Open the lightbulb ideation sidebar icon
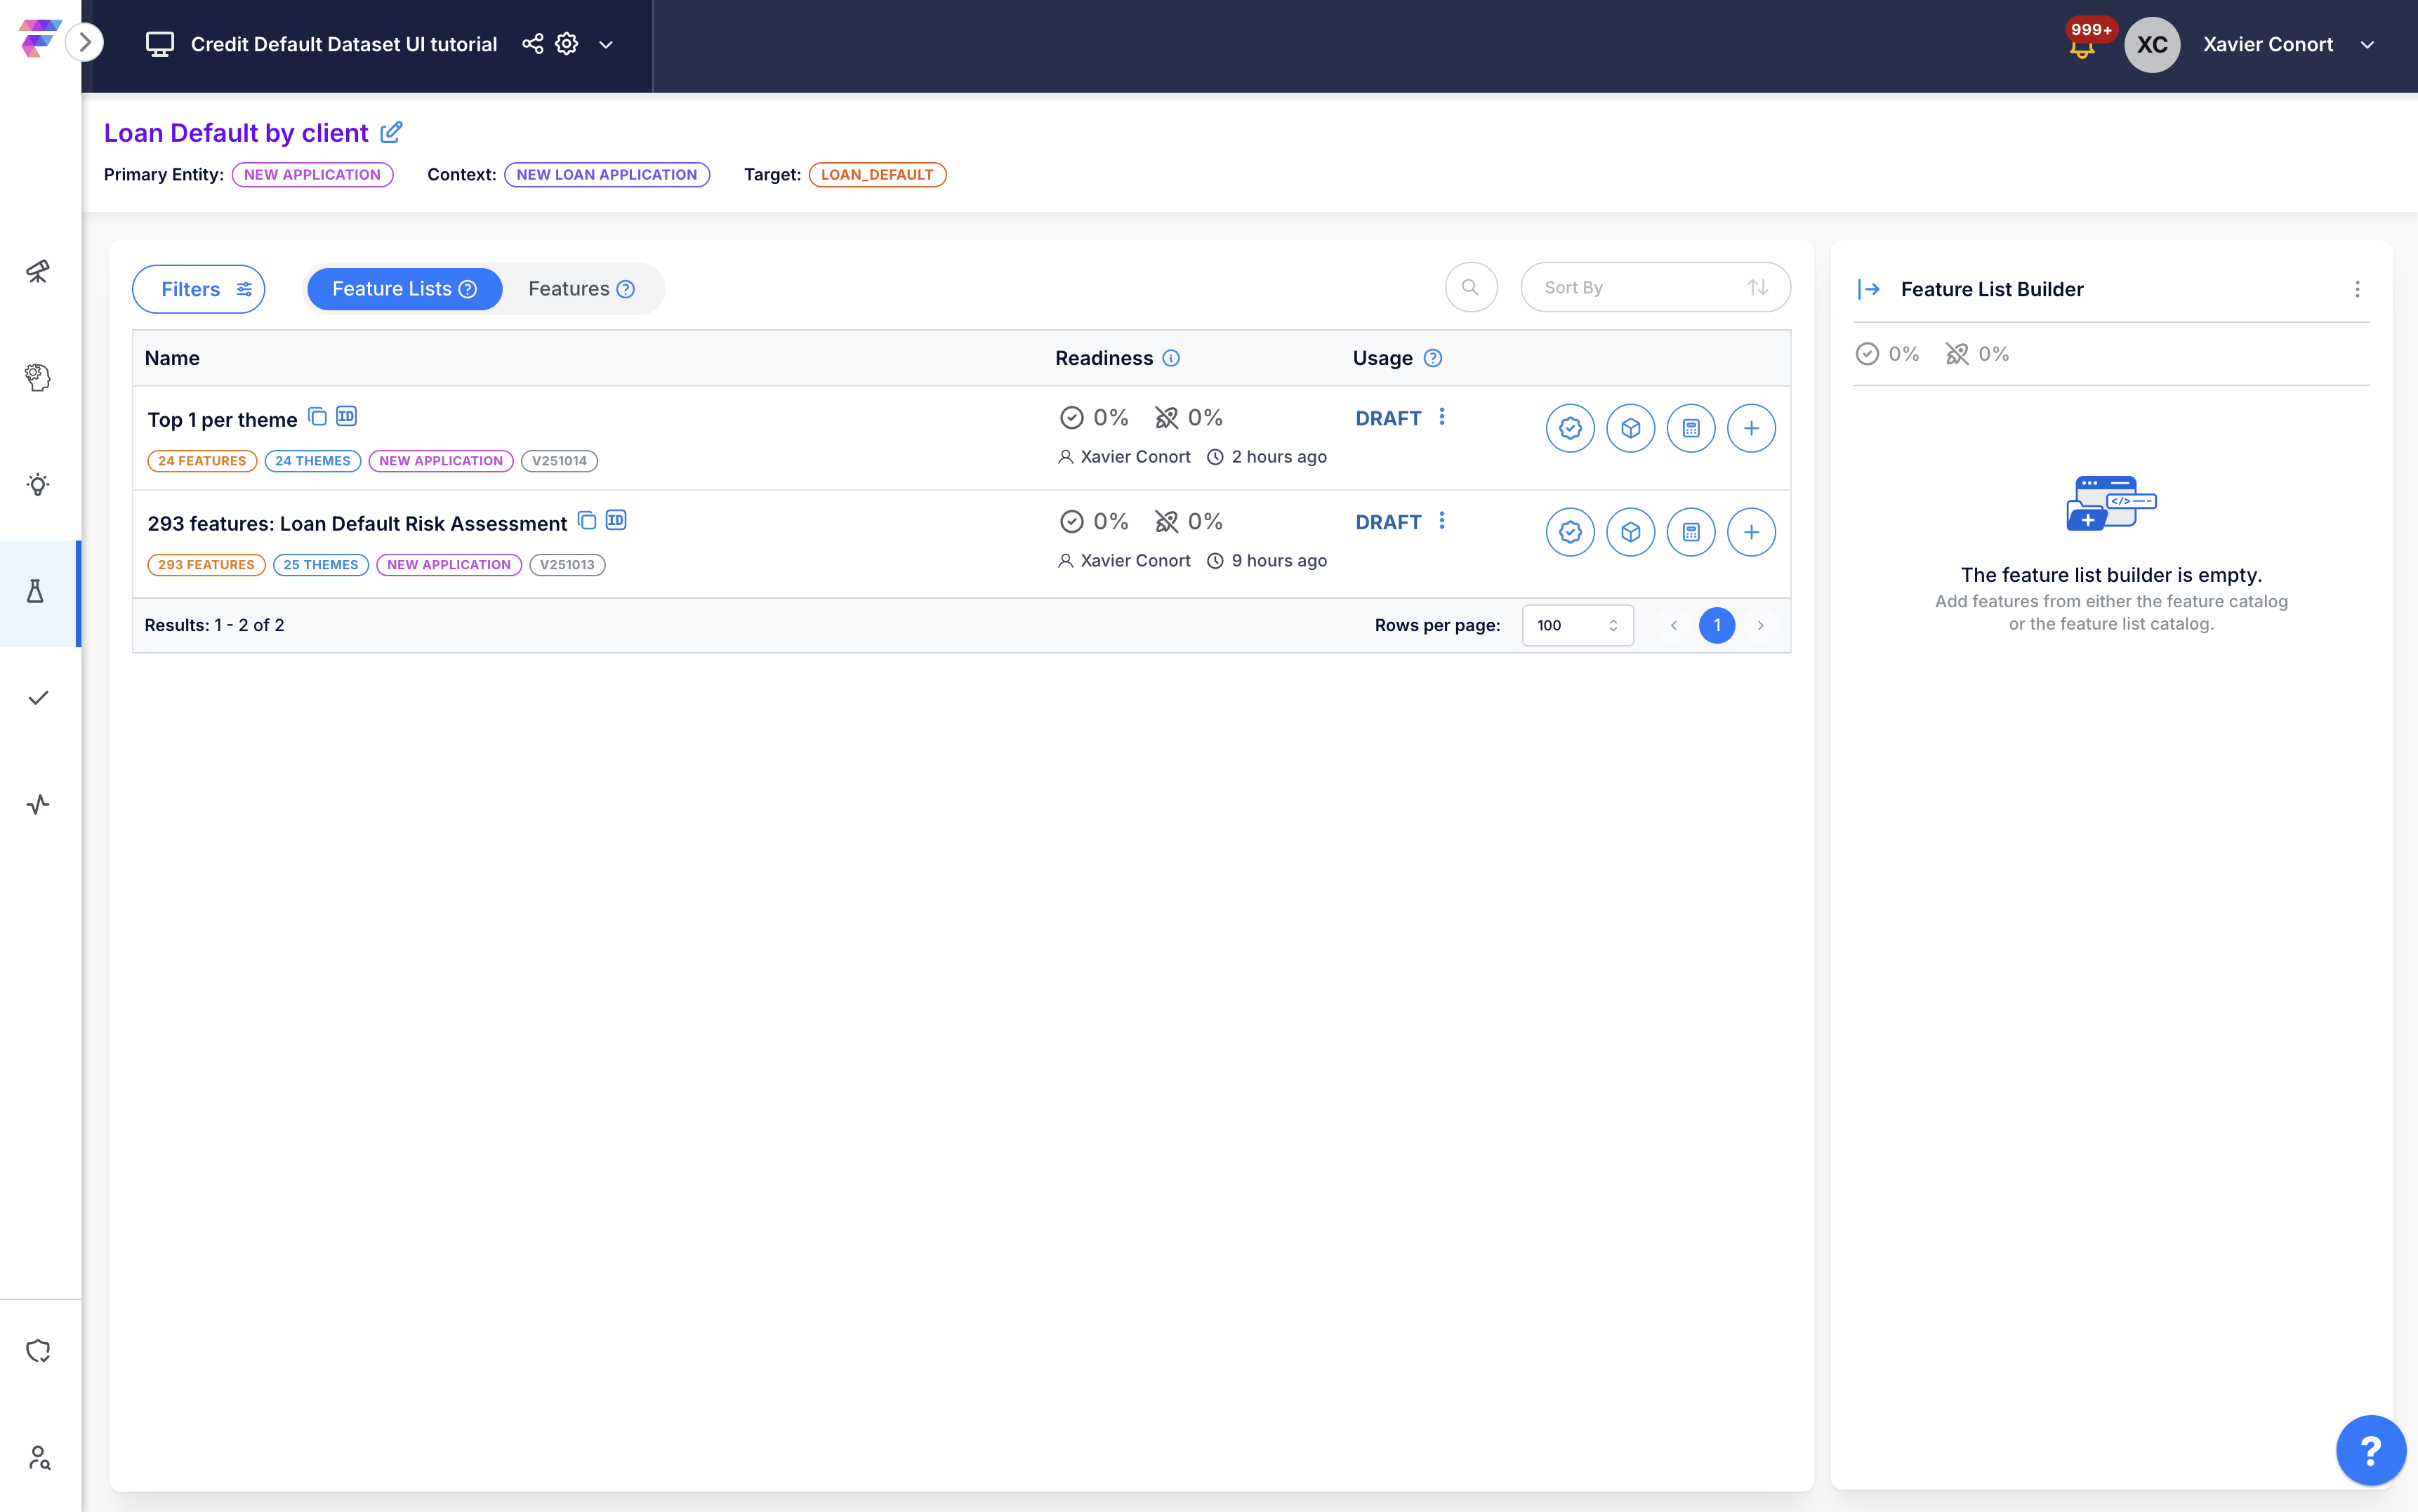The height and width of the screenshot is (1512, 2418). pyautogui.click(x=38, y=485)
